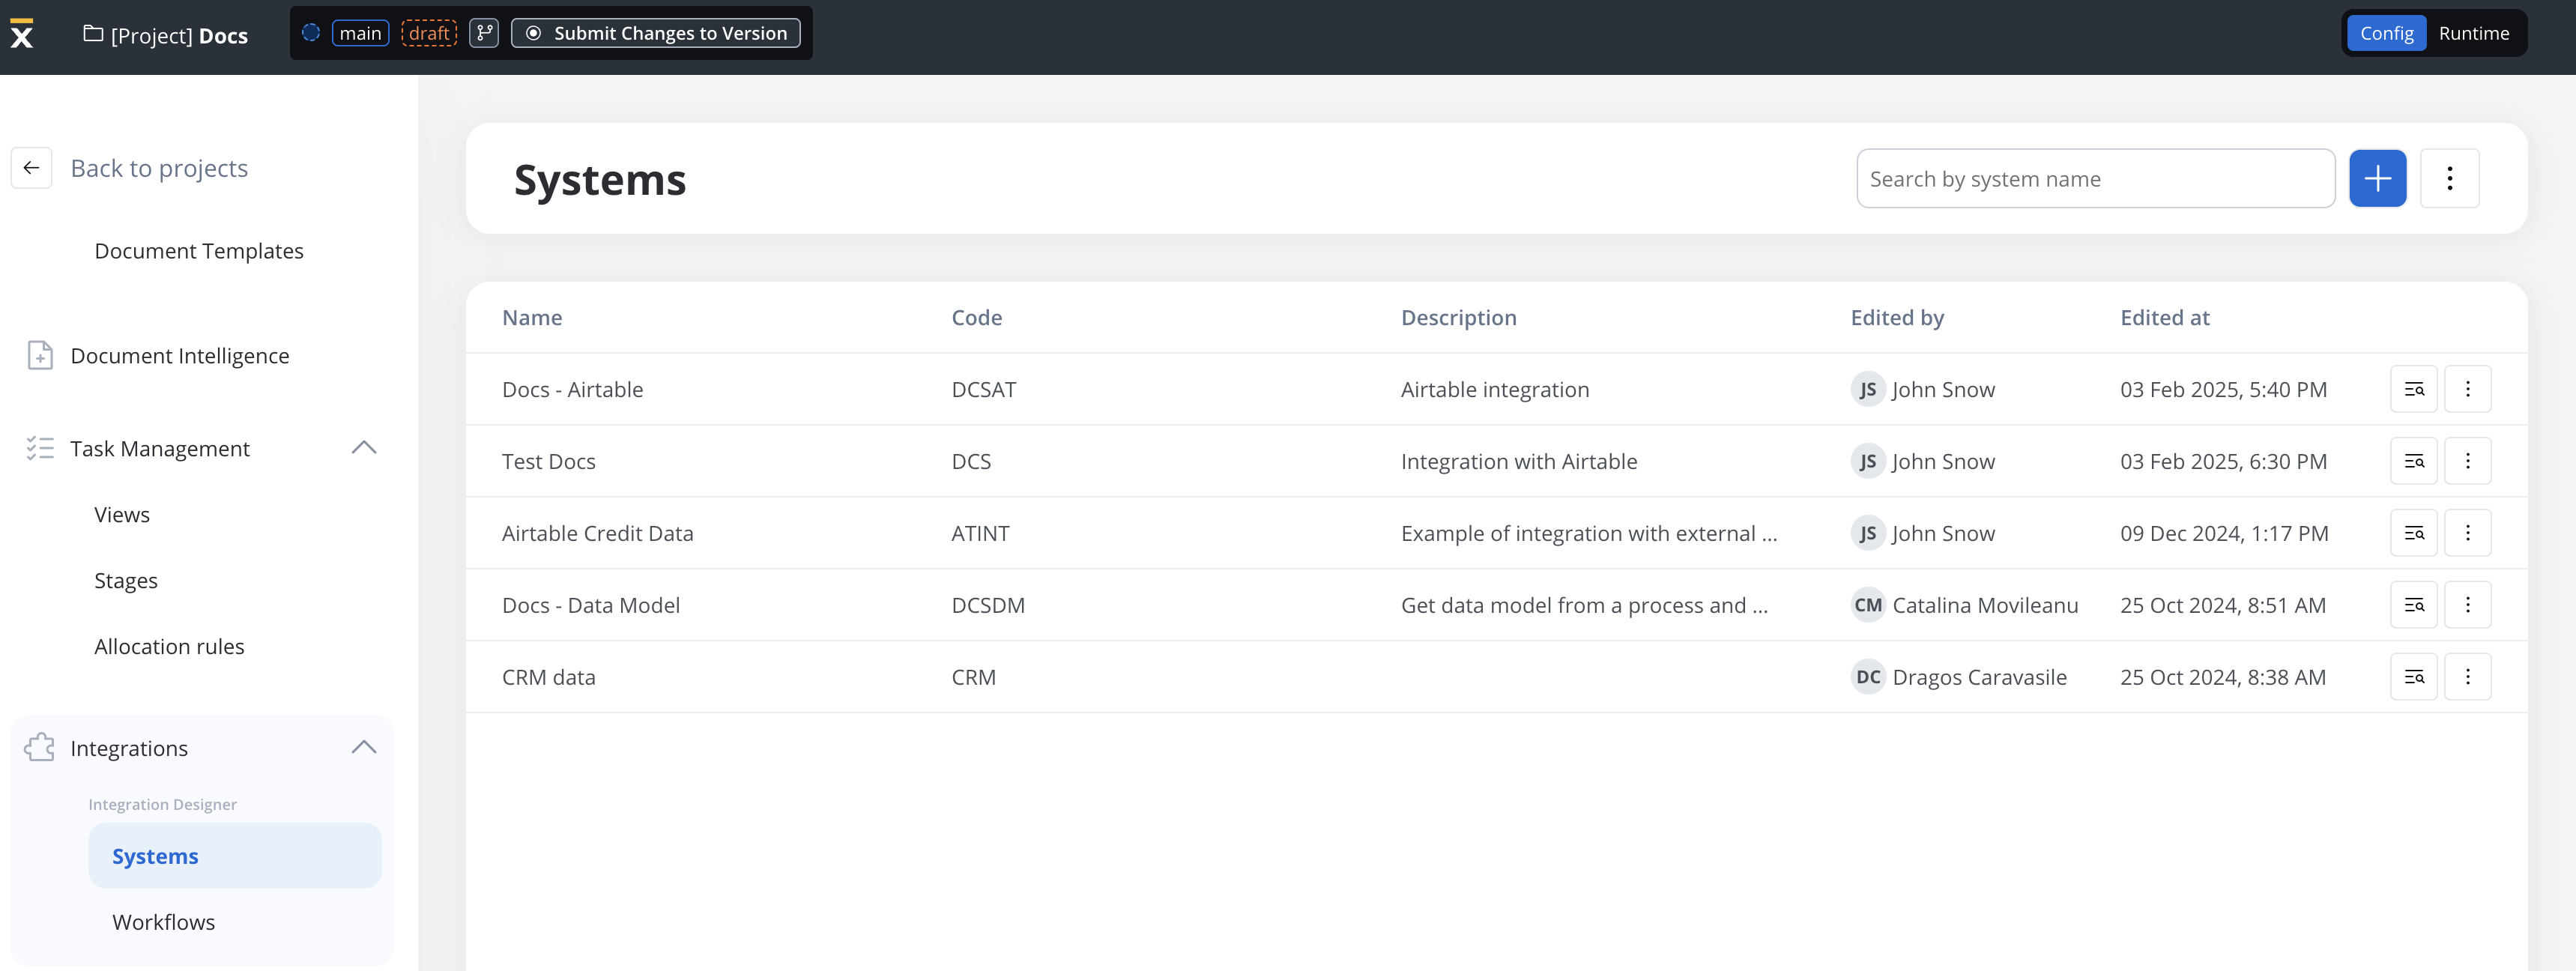Open the Airtable Credit Data system
Screen dimensions: 2576x971
597,534
